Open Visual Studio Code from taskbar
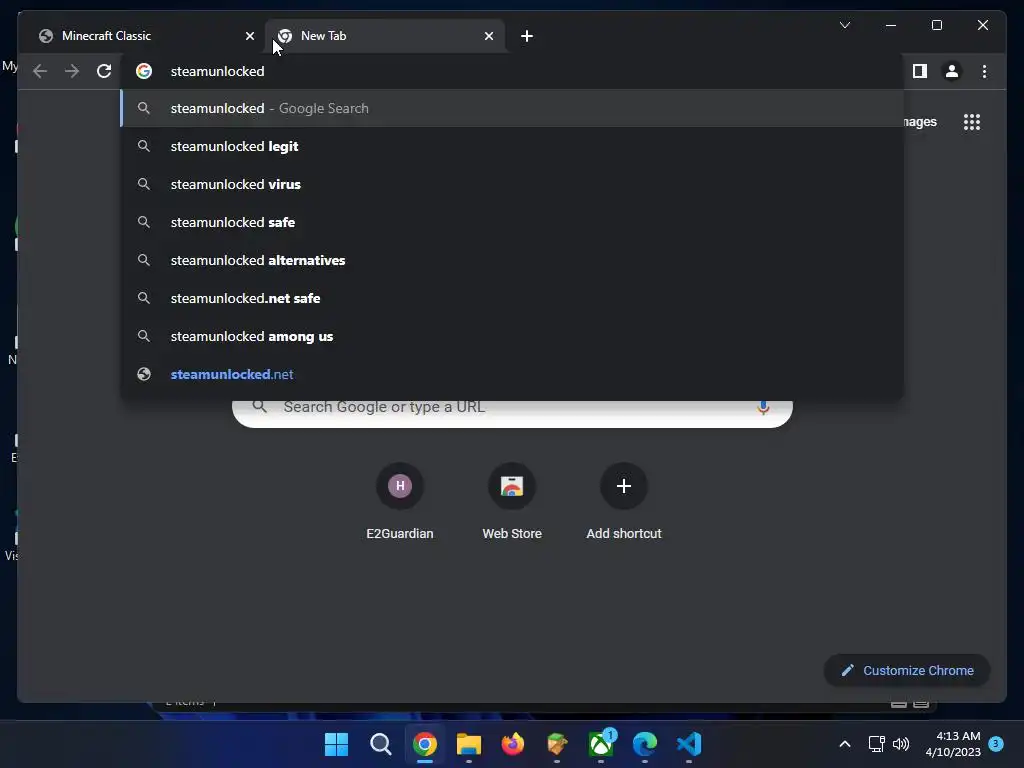The height and width of the screenshot is (768, 1024). click(689, 744)
